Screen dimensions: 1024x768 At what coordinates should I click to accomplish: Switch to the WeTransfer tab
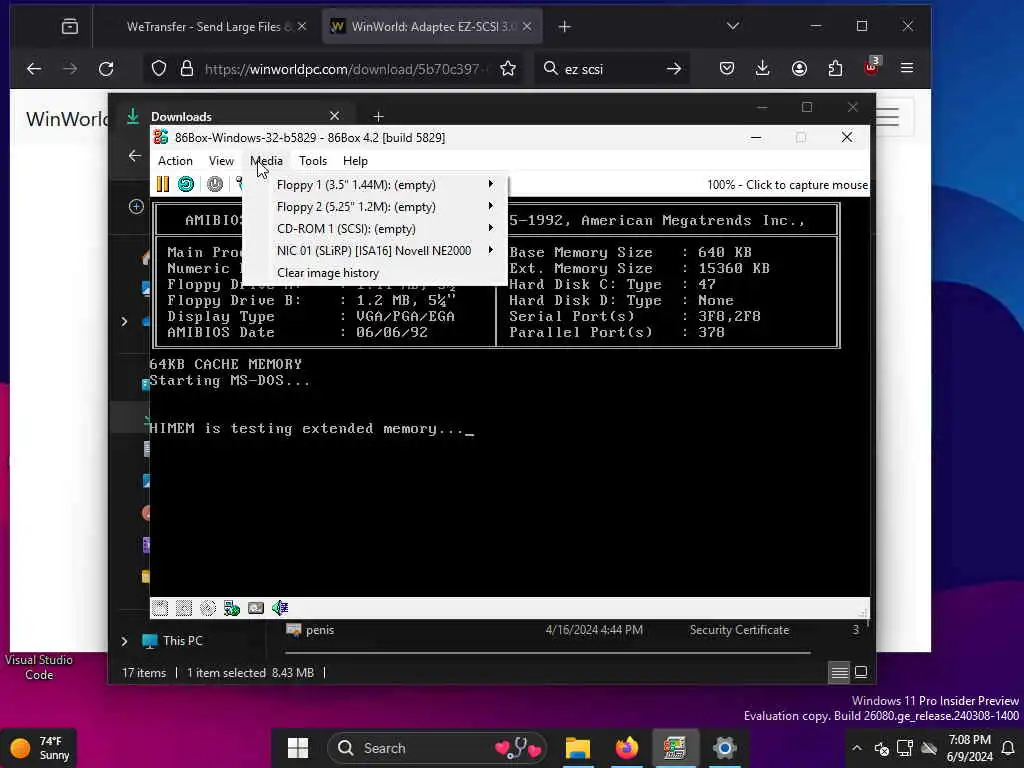(x=206, y=27)
